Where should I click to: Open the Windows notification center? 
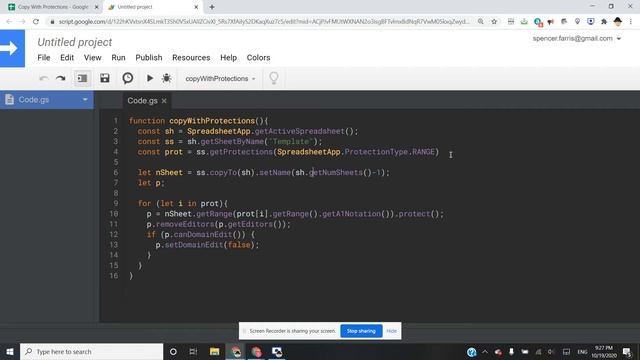pos(627,351)
